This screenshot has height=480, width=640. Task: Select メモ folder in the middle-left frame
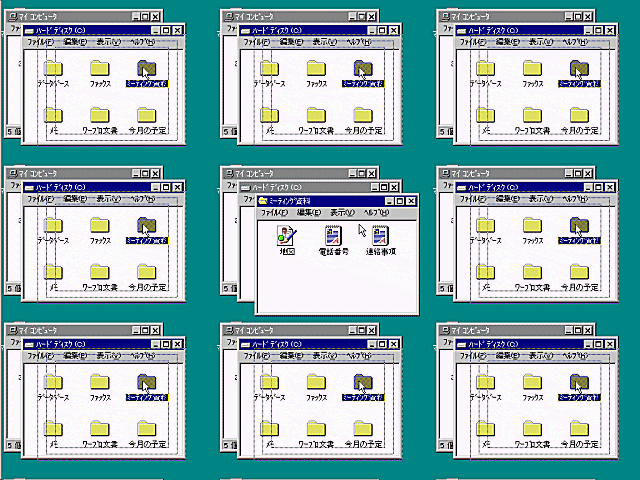coord(54,272)
